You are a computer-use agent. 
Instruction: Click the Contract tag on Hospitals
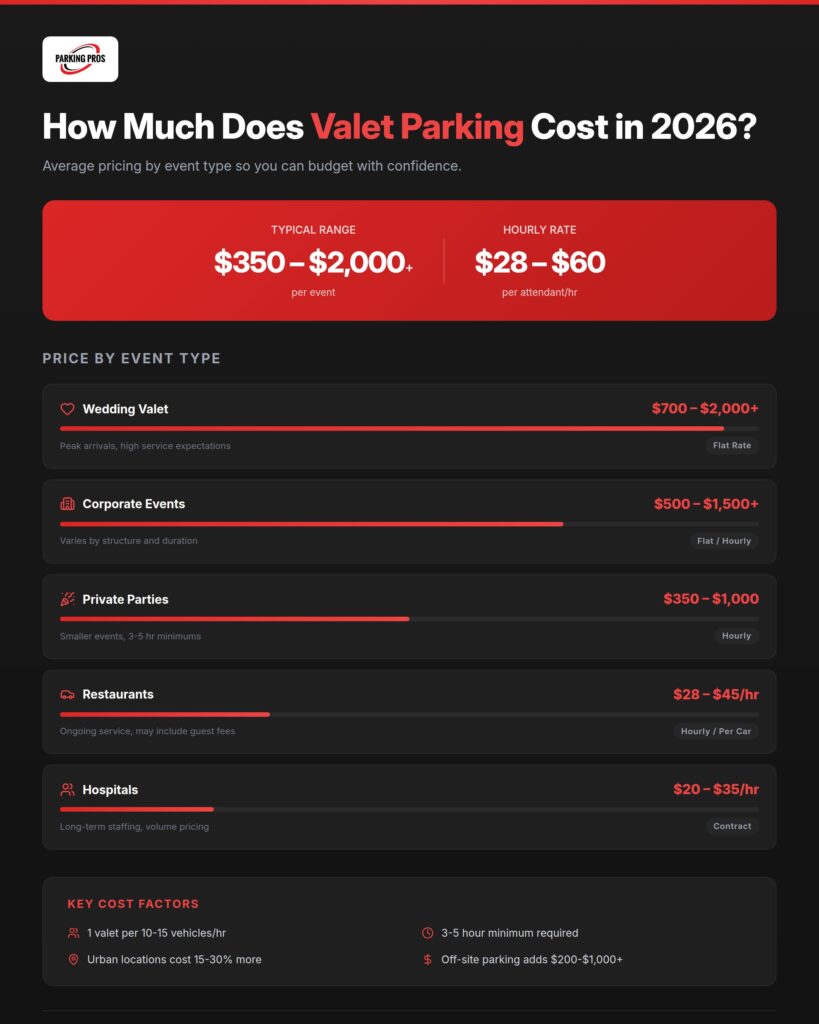(732, 826)
